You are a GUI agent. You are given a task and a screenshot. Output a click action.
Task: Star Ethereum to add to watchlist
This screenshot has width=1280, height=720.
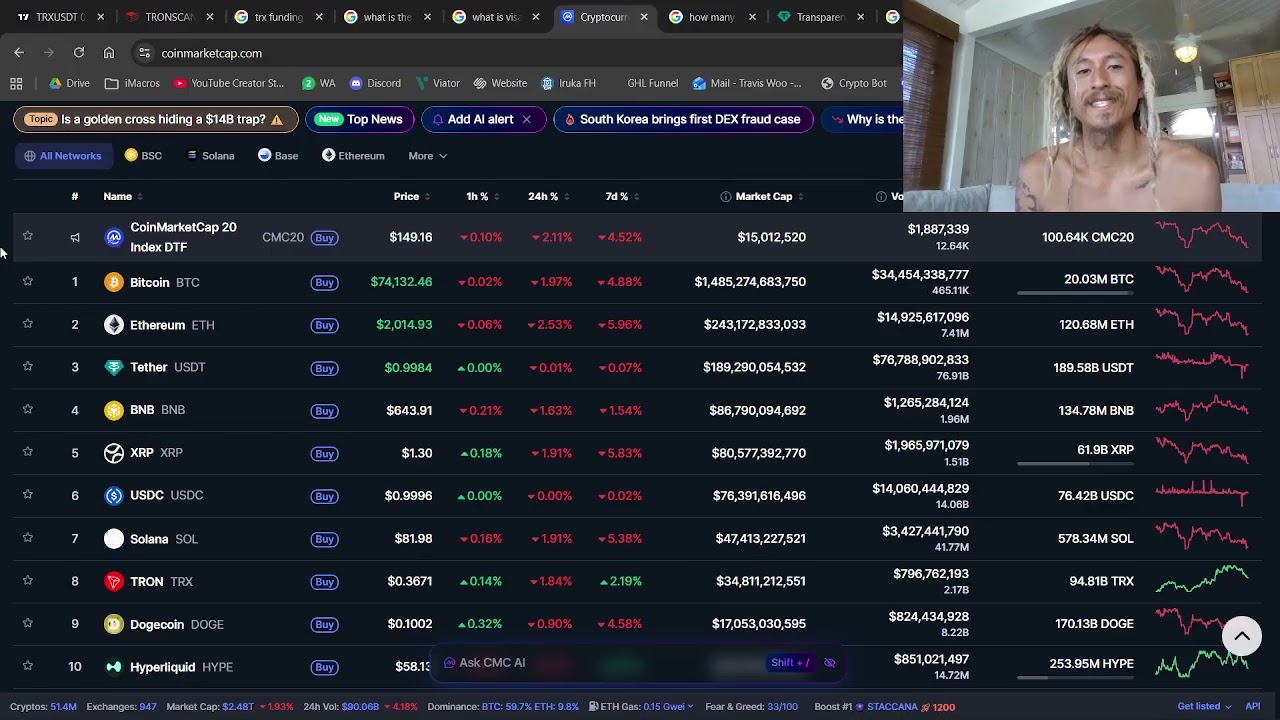pos(28,324)
